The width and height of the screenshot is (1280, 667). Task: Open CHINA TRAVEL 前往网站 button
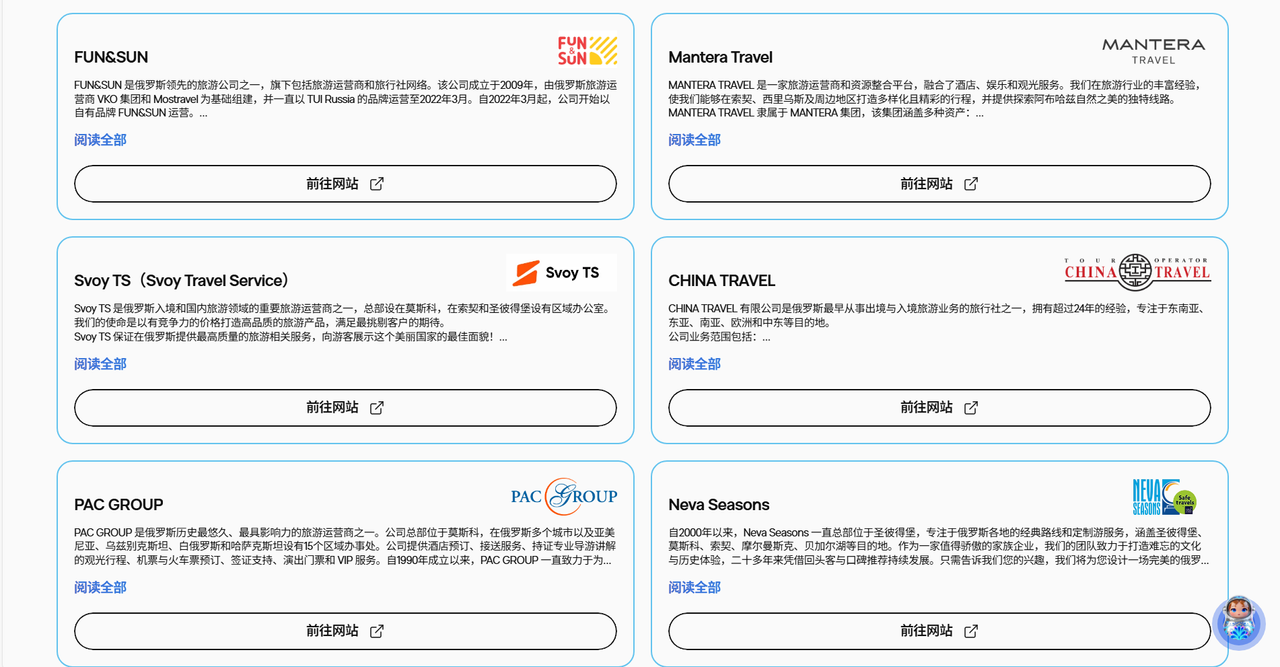939,408
